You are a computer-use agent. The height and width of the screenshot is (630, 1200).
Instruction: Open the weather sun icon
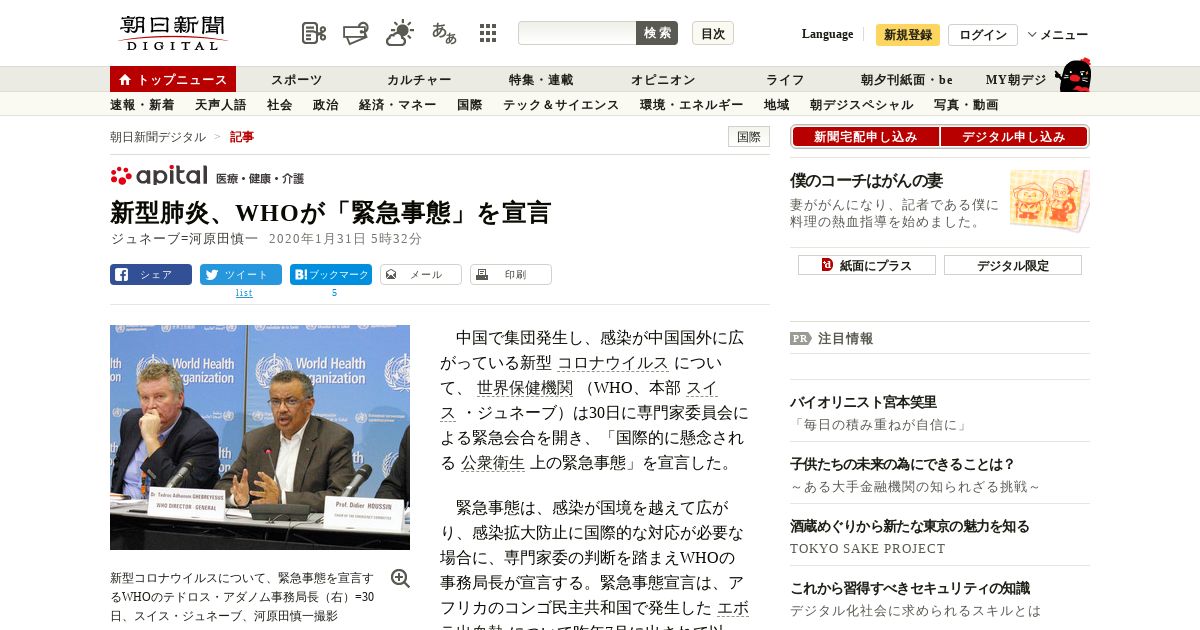pyautogui.click(x=400, y=33)
